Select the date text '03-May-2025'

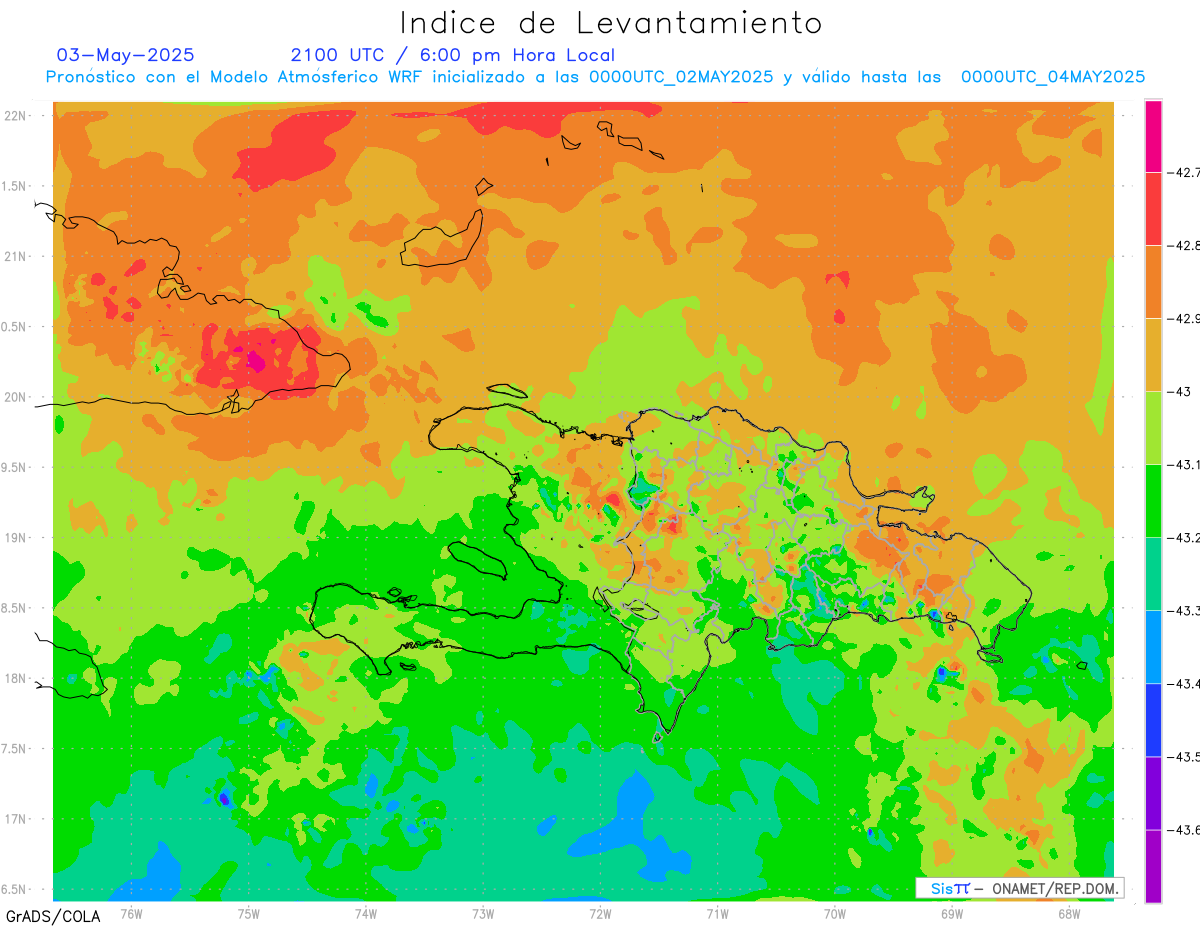(x=126, y=55)
